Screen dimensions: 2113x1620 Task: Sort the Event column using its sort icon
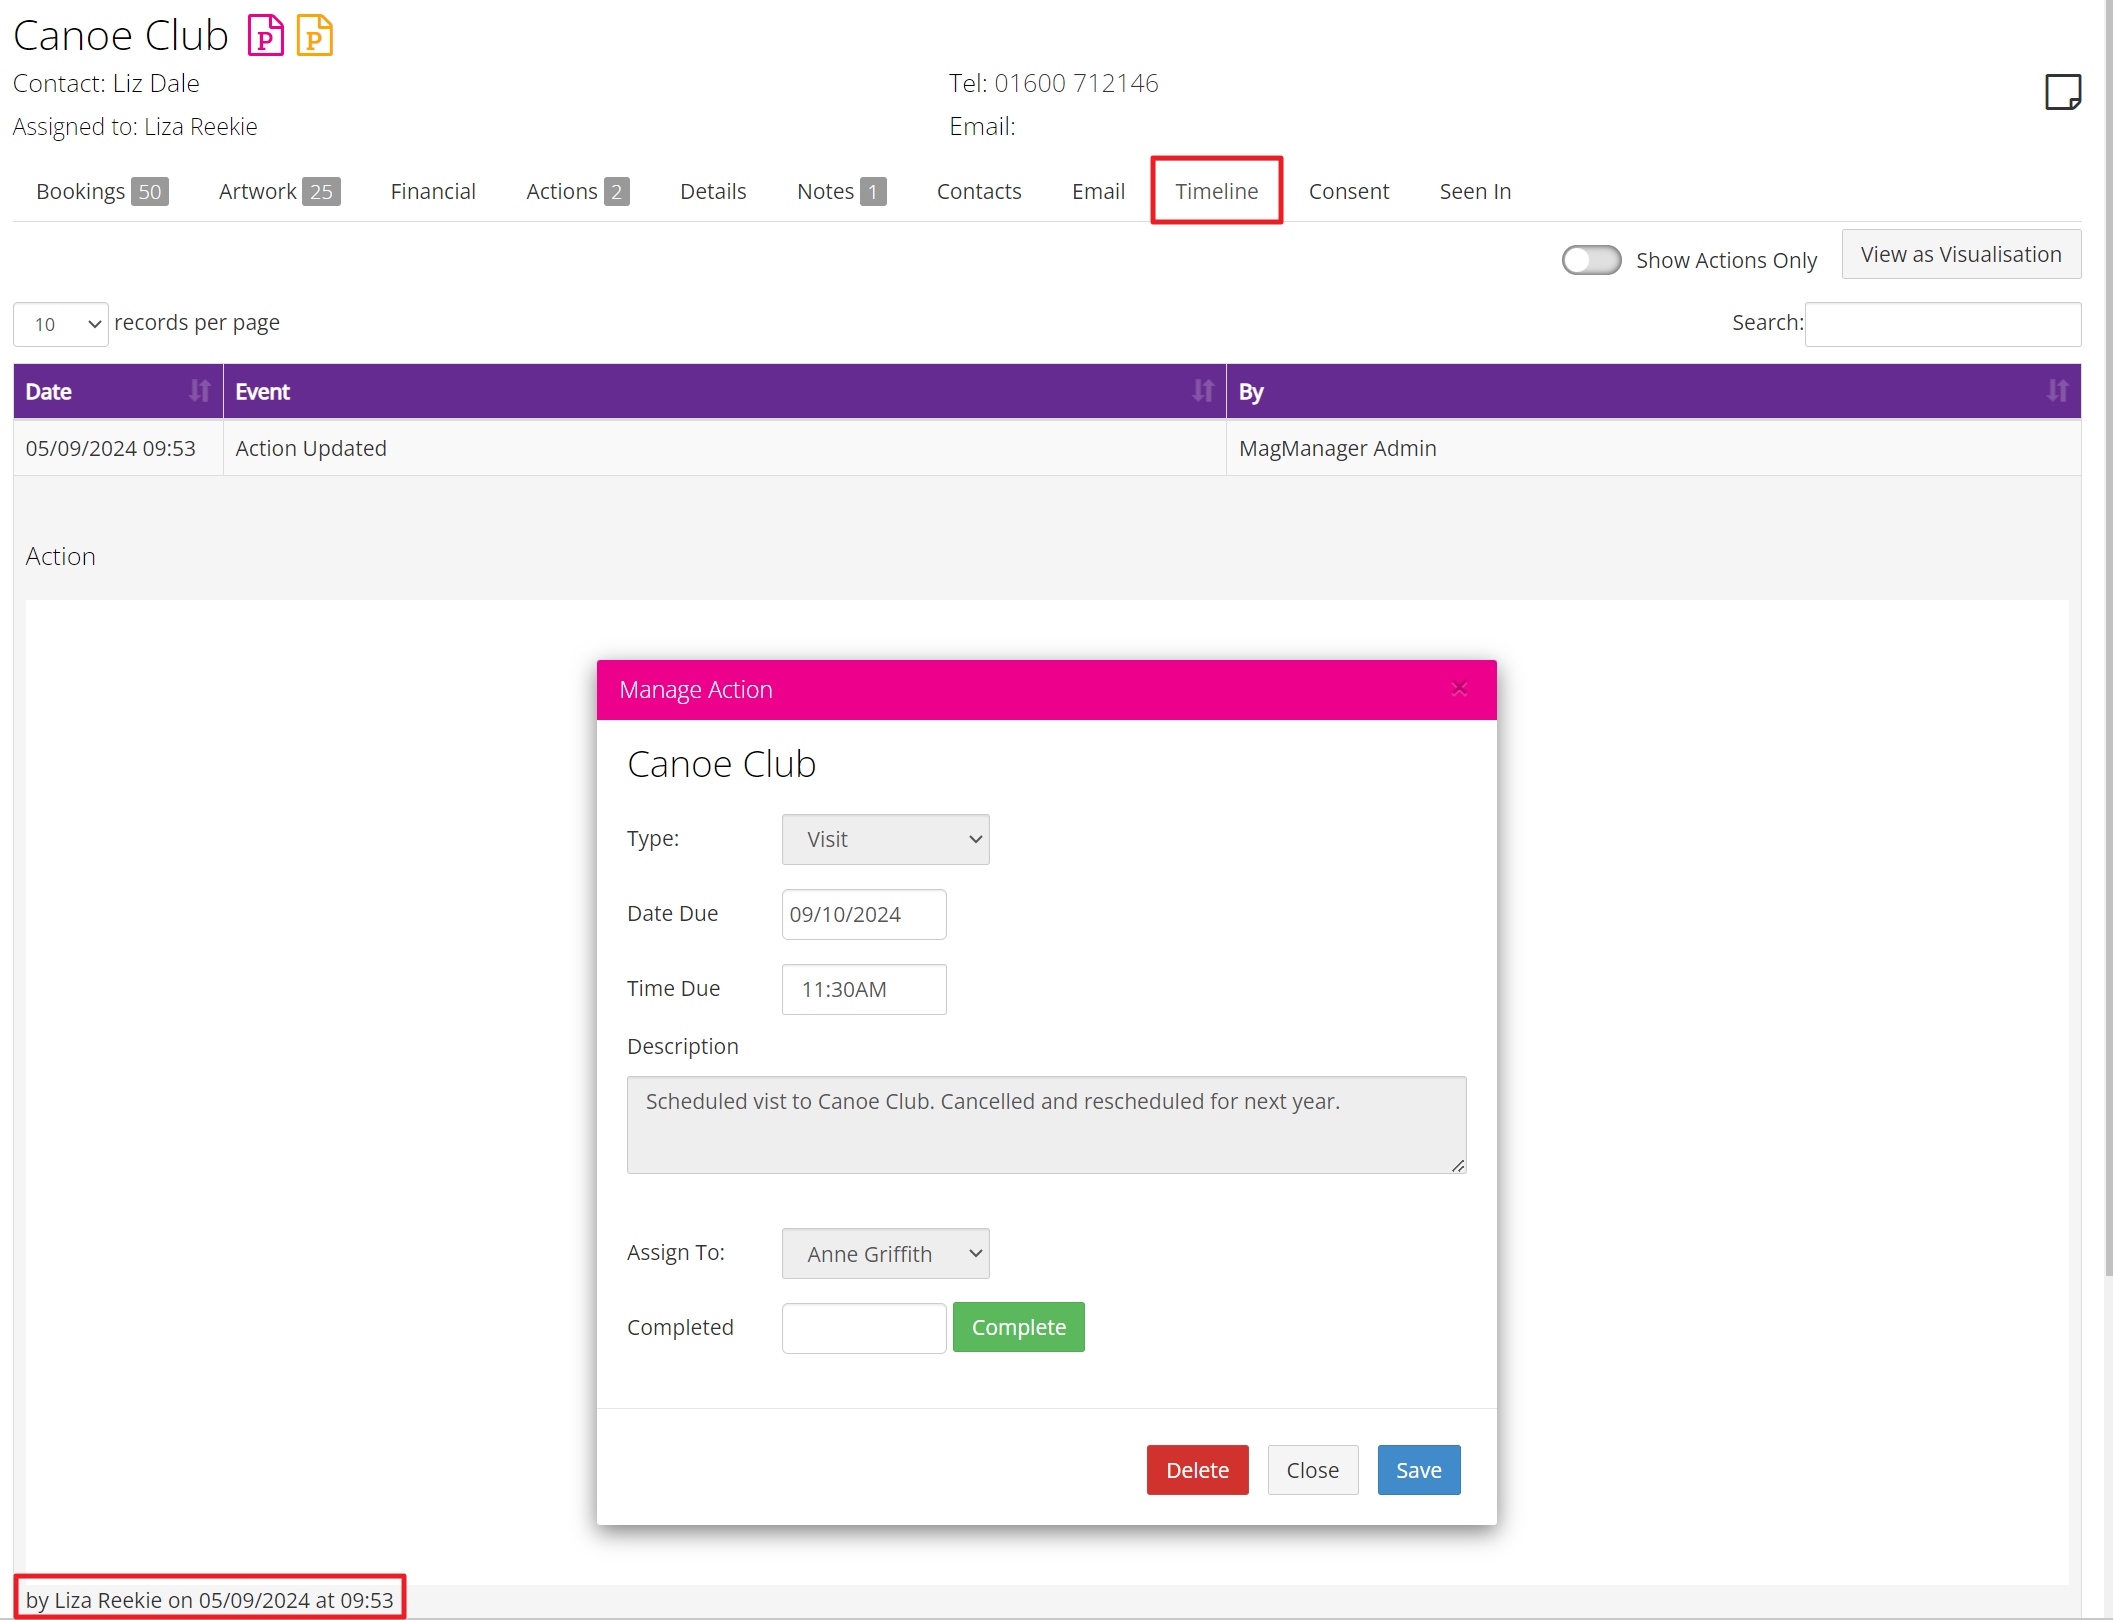pyautogui.click(x=1202, y=391)
